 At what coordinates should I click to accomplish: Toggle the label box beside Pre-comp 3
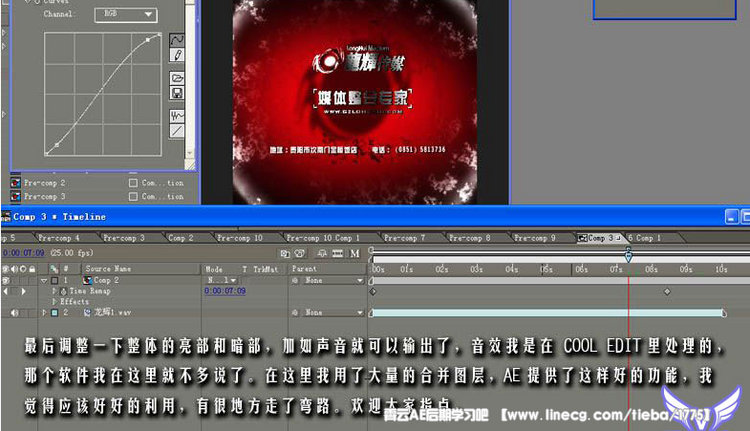(x=133, y=196)
